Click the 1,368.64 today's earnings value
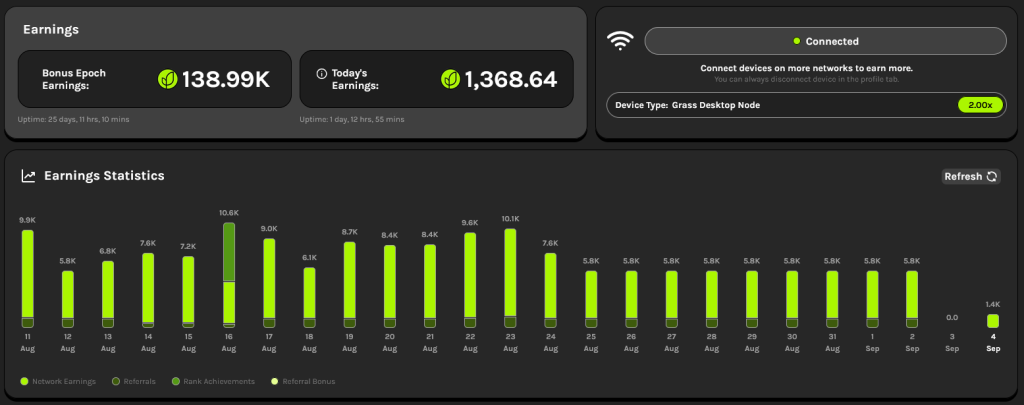The height and width of the screenshot is (405, 1024). pyautogui.click(x=511, y=80)
